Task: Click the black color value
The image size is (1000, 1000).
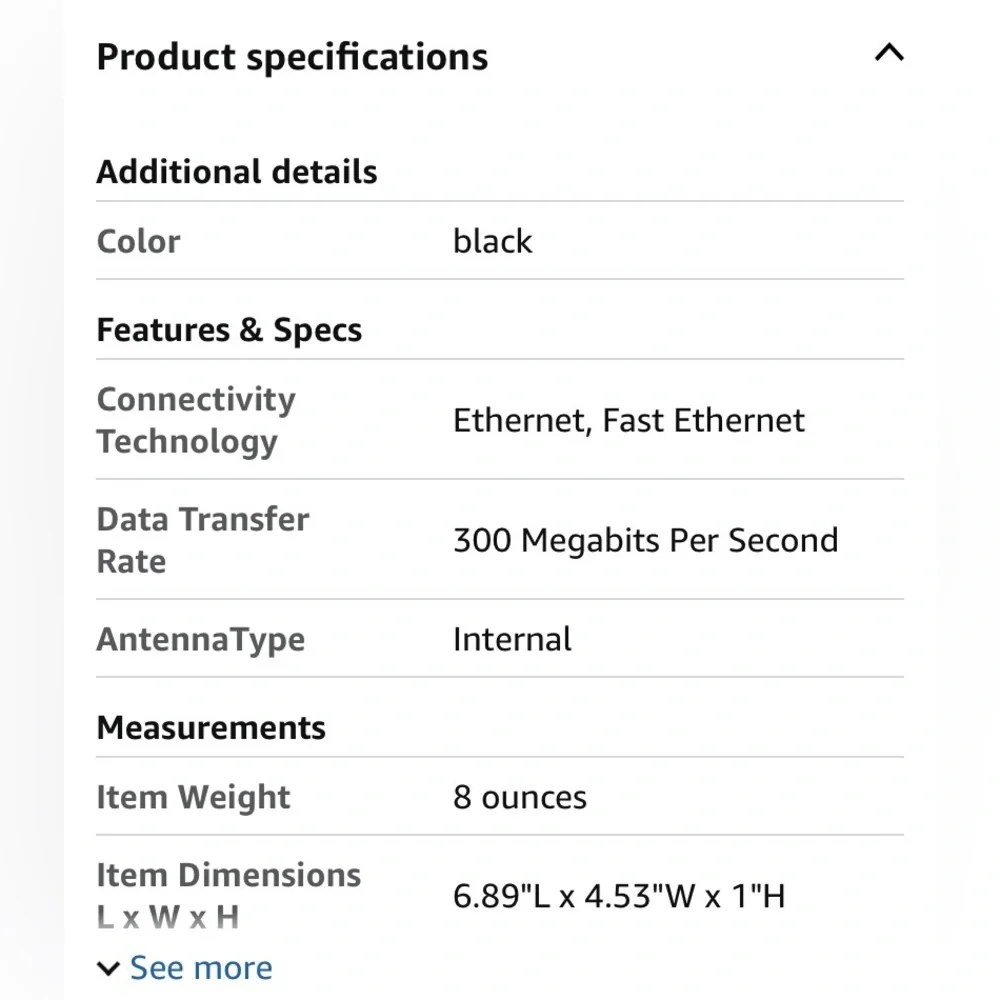Action: click(x=493, y=241)
